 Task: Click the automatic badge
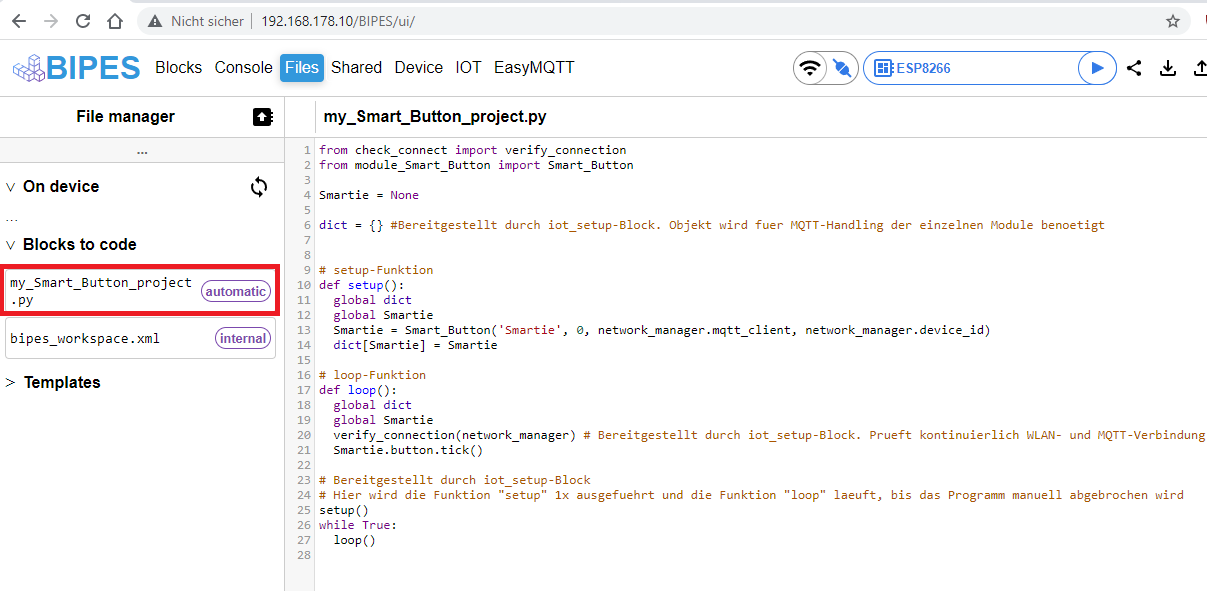[x=236, y=291]
